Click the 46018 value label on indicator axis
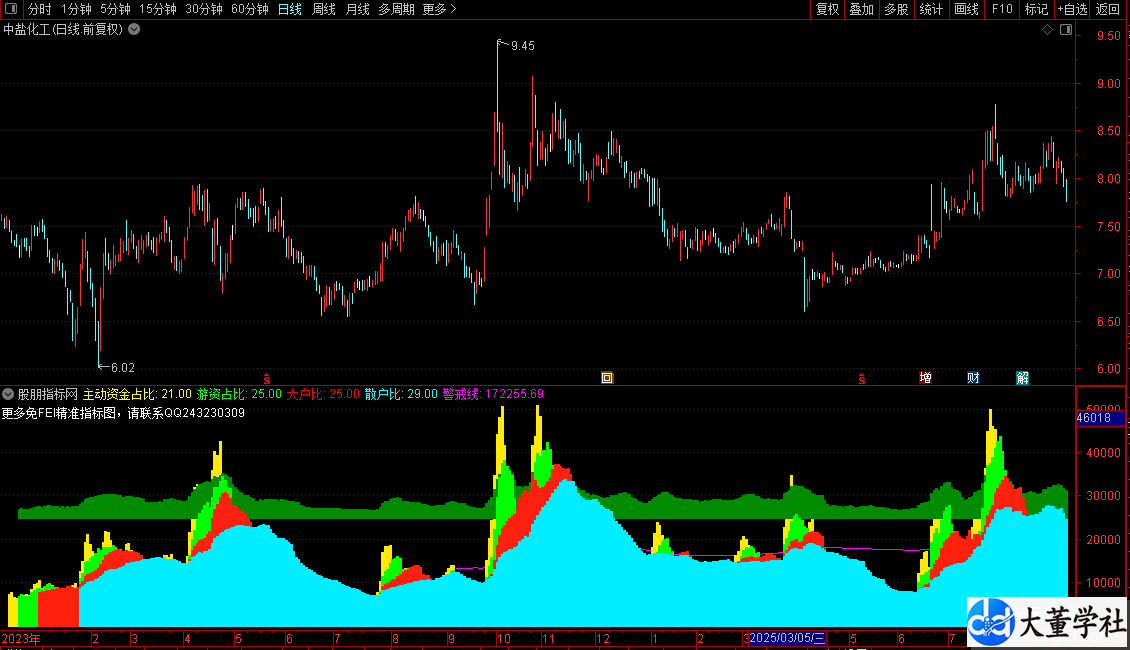The height and width of the screenshot is (650, 1130). point(1093,418)
